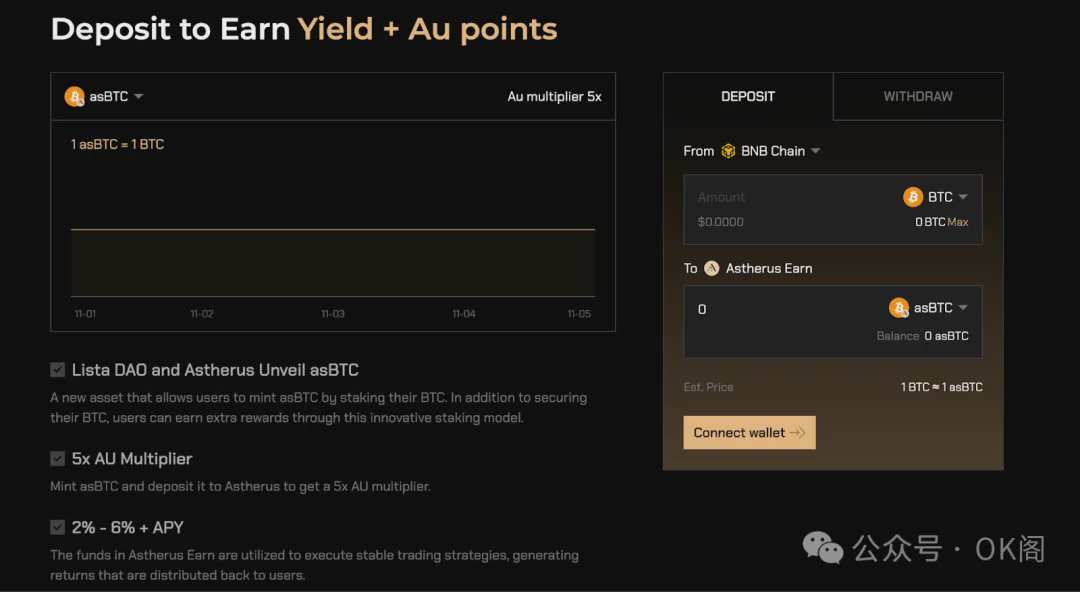Image resolution: width=1080 pixels, height=592 pixels.
Task: Click the Amount input field
Action: (780, 198)
